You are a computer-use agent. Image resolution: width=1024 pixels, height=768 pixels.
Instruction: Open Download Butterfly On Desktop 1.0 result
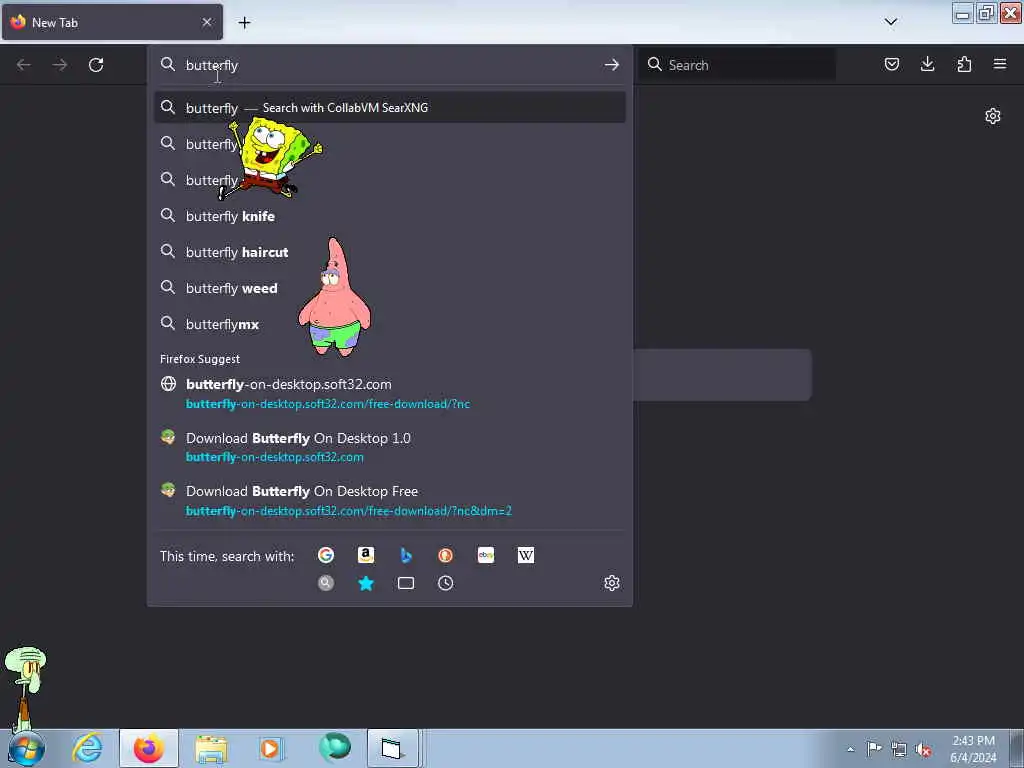pyautogui.click(x=389, y=447)
